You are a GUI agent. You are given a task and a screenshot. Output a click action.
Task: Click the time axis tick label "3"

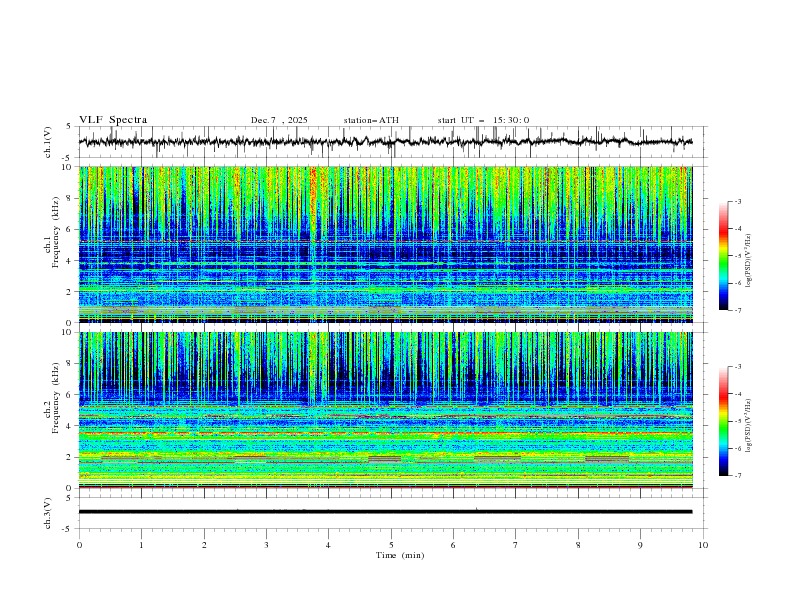coord(266,545)
